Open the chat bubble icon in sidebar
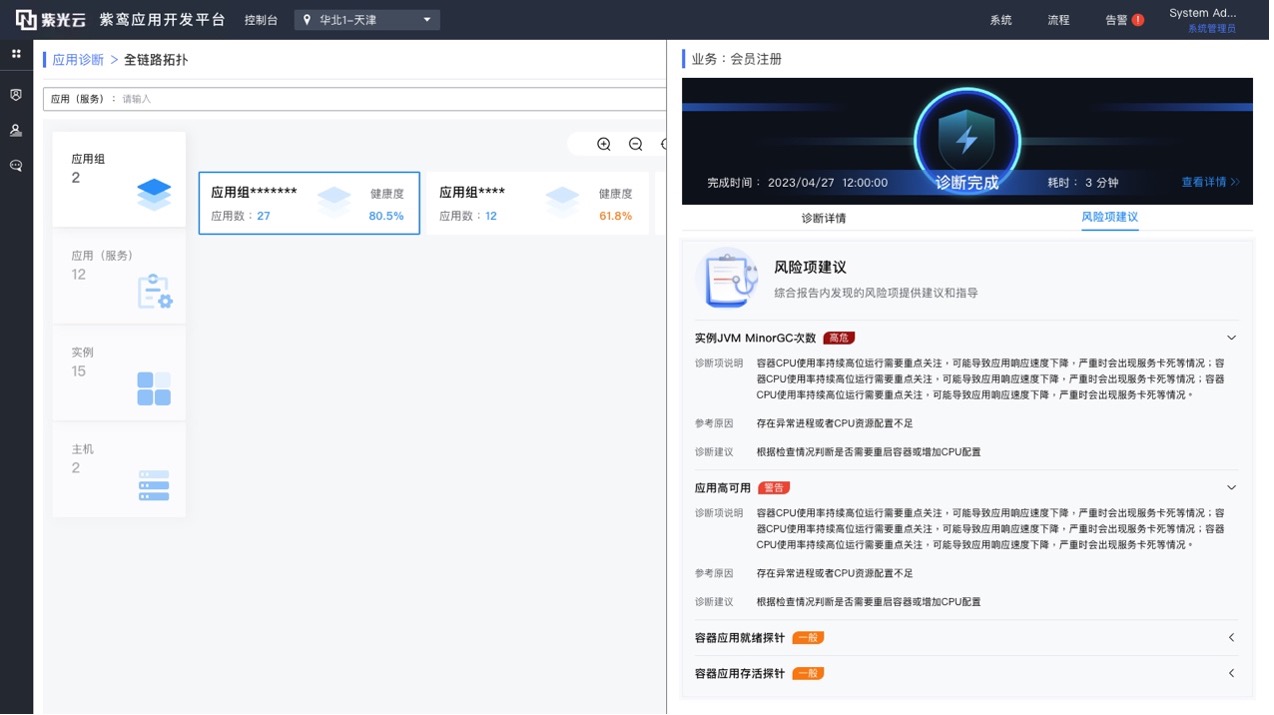This screenshot has height=715, width=1274. click(x=16, y=166)
